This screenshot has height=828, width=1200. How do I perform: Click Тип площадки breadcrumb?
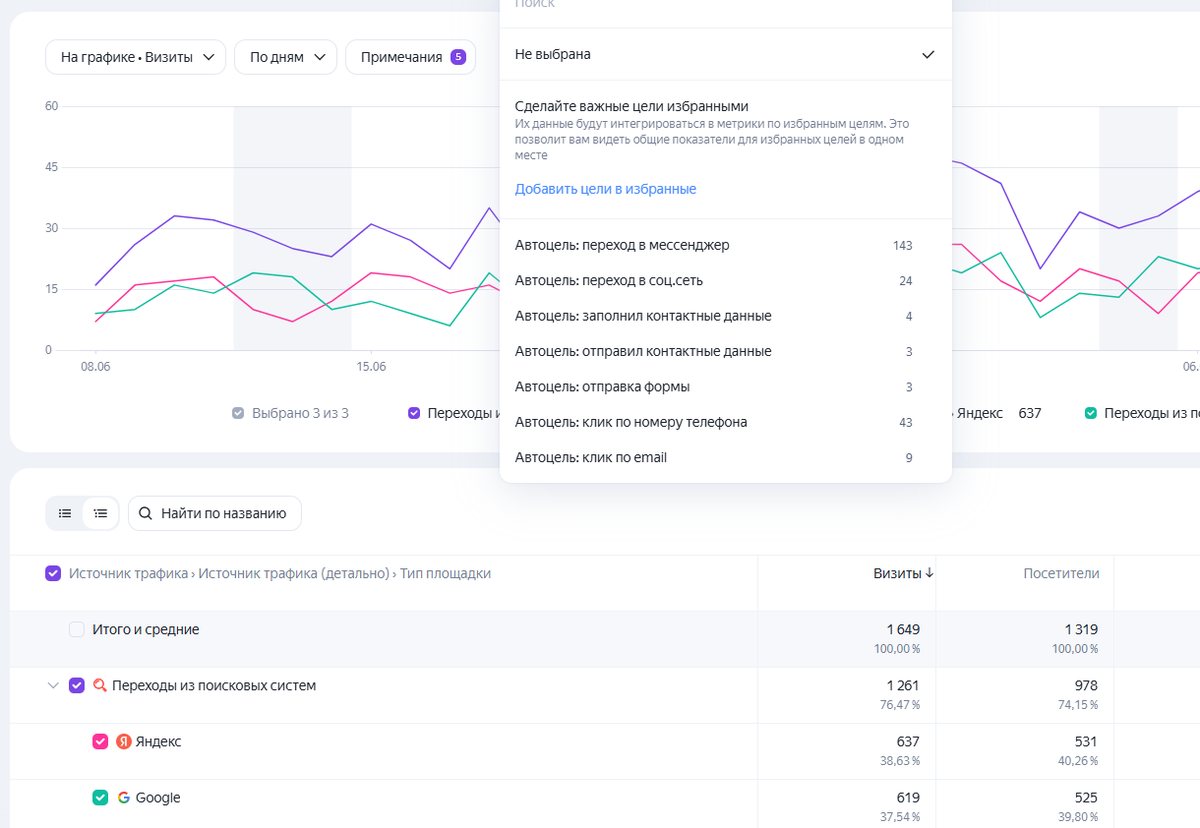pyautogui.click(x=445, y=573)
